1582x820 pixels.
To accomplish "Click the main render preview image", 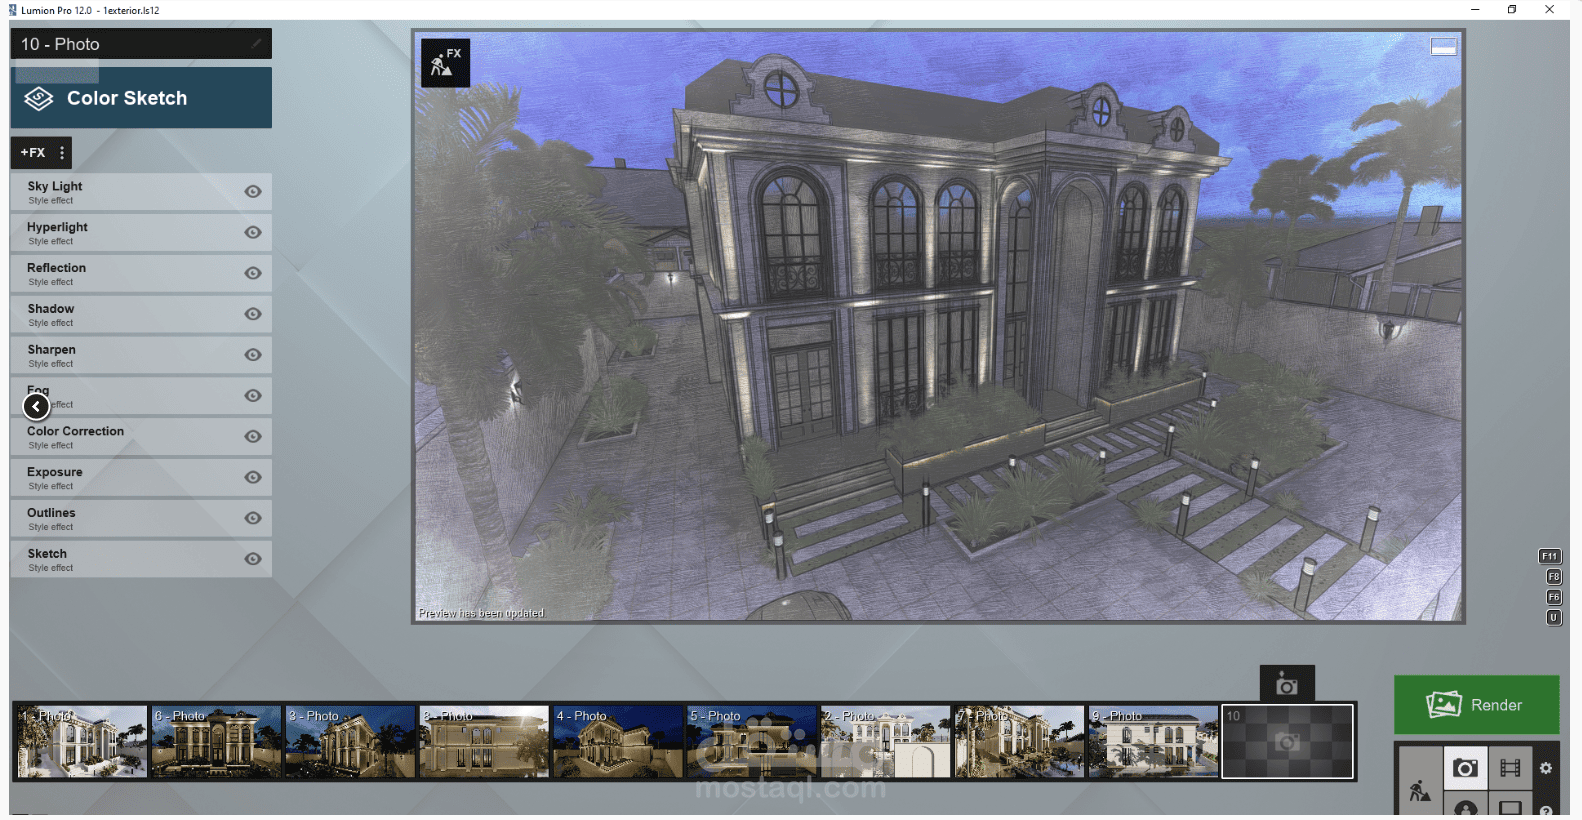I will [x=938, y=326].
